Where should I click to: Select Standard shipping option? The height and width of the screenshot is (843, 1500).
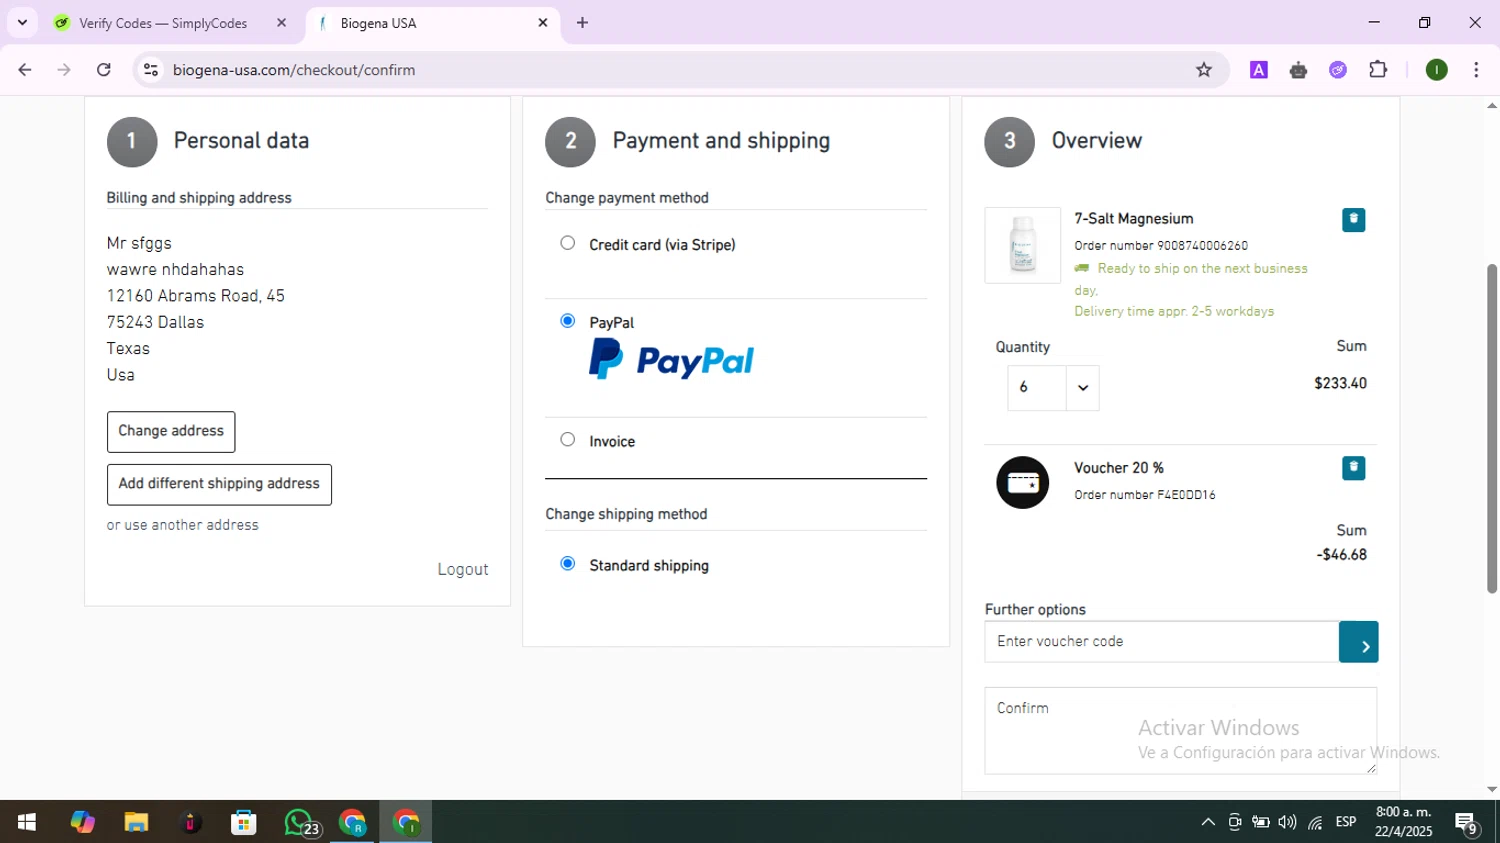tap(568, 564)
